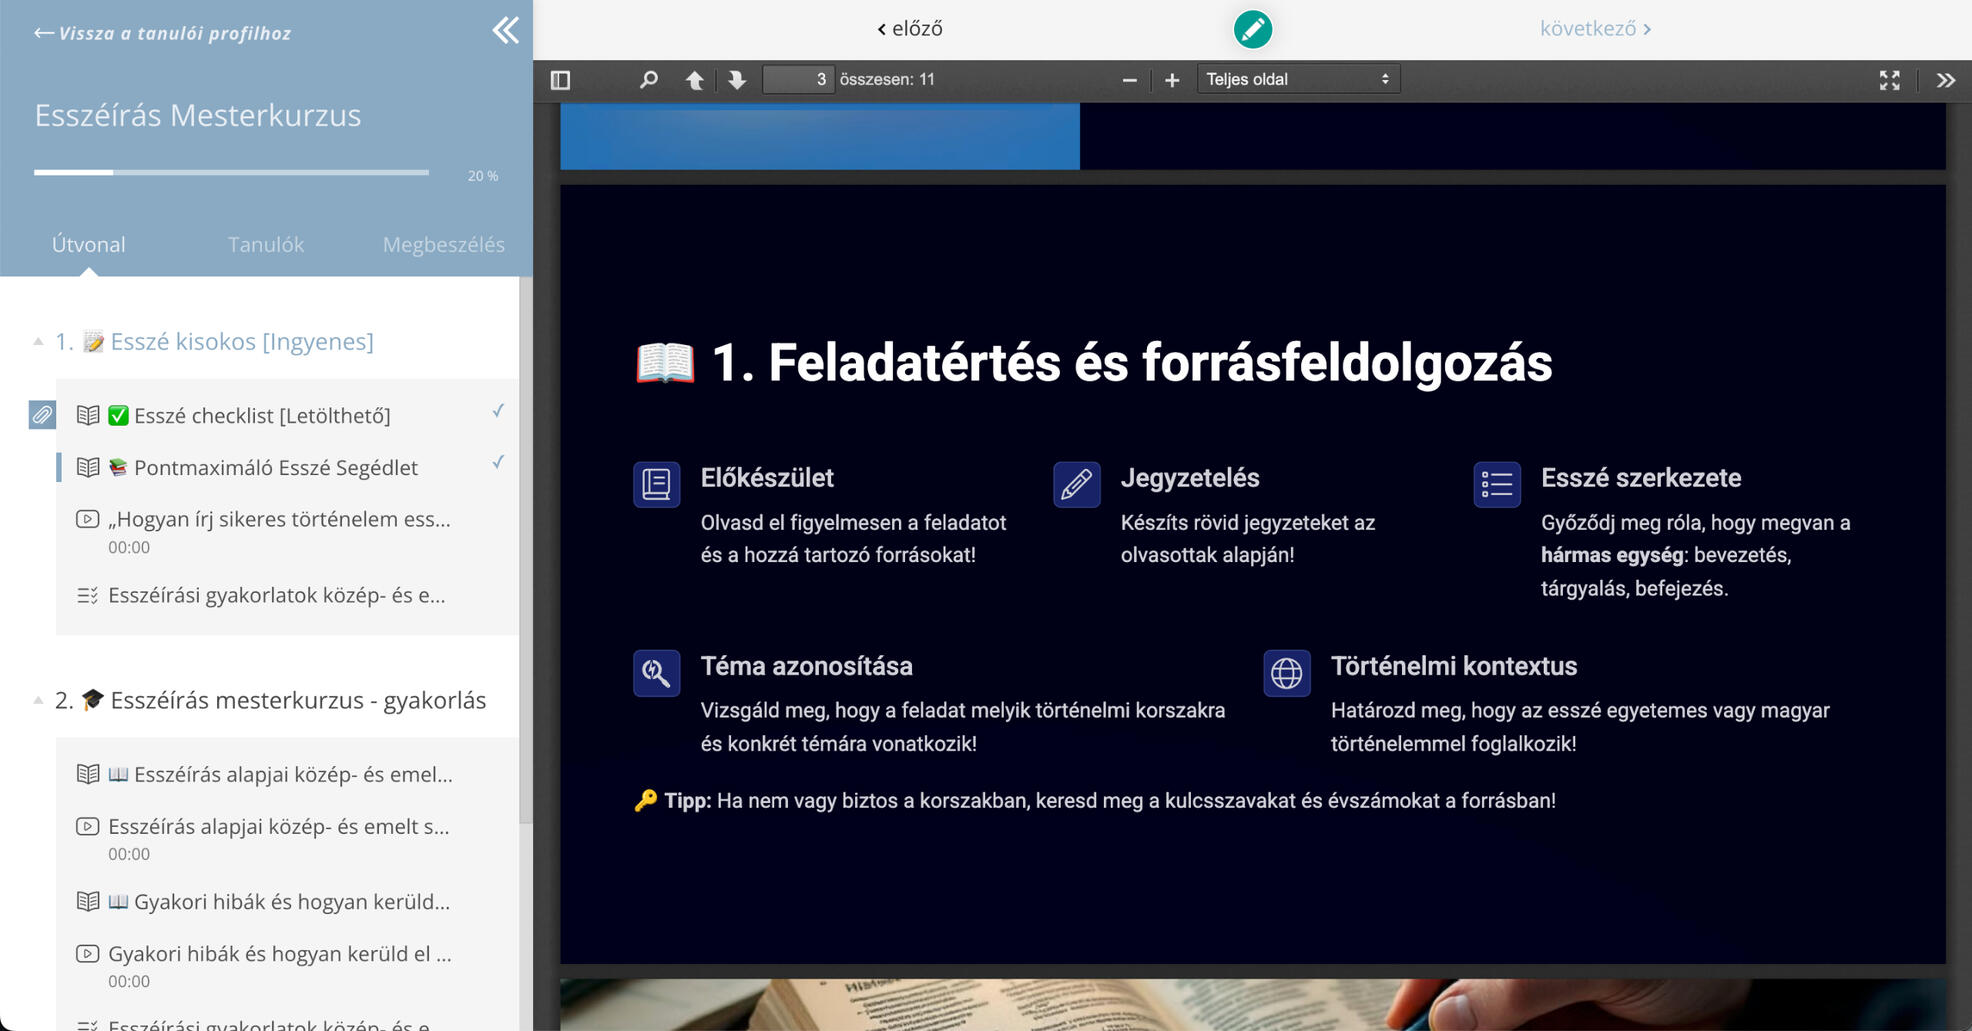Enter fullscreen presentation mode
Screen dimensions: 1972x1031
click(1889, 80)
